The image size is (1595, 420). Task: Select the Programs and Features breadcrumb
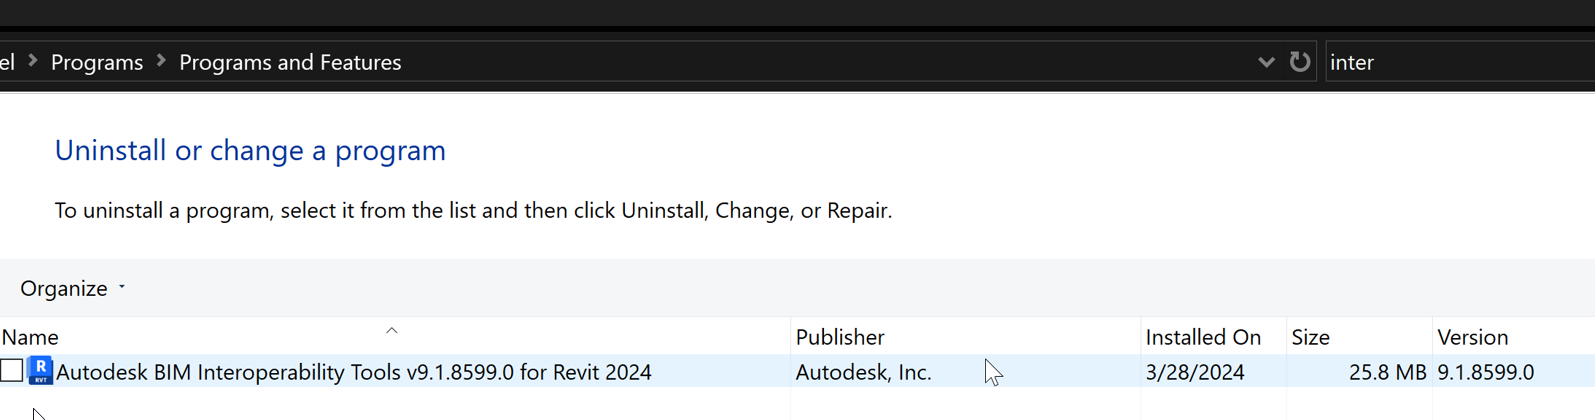pos(290,62)
